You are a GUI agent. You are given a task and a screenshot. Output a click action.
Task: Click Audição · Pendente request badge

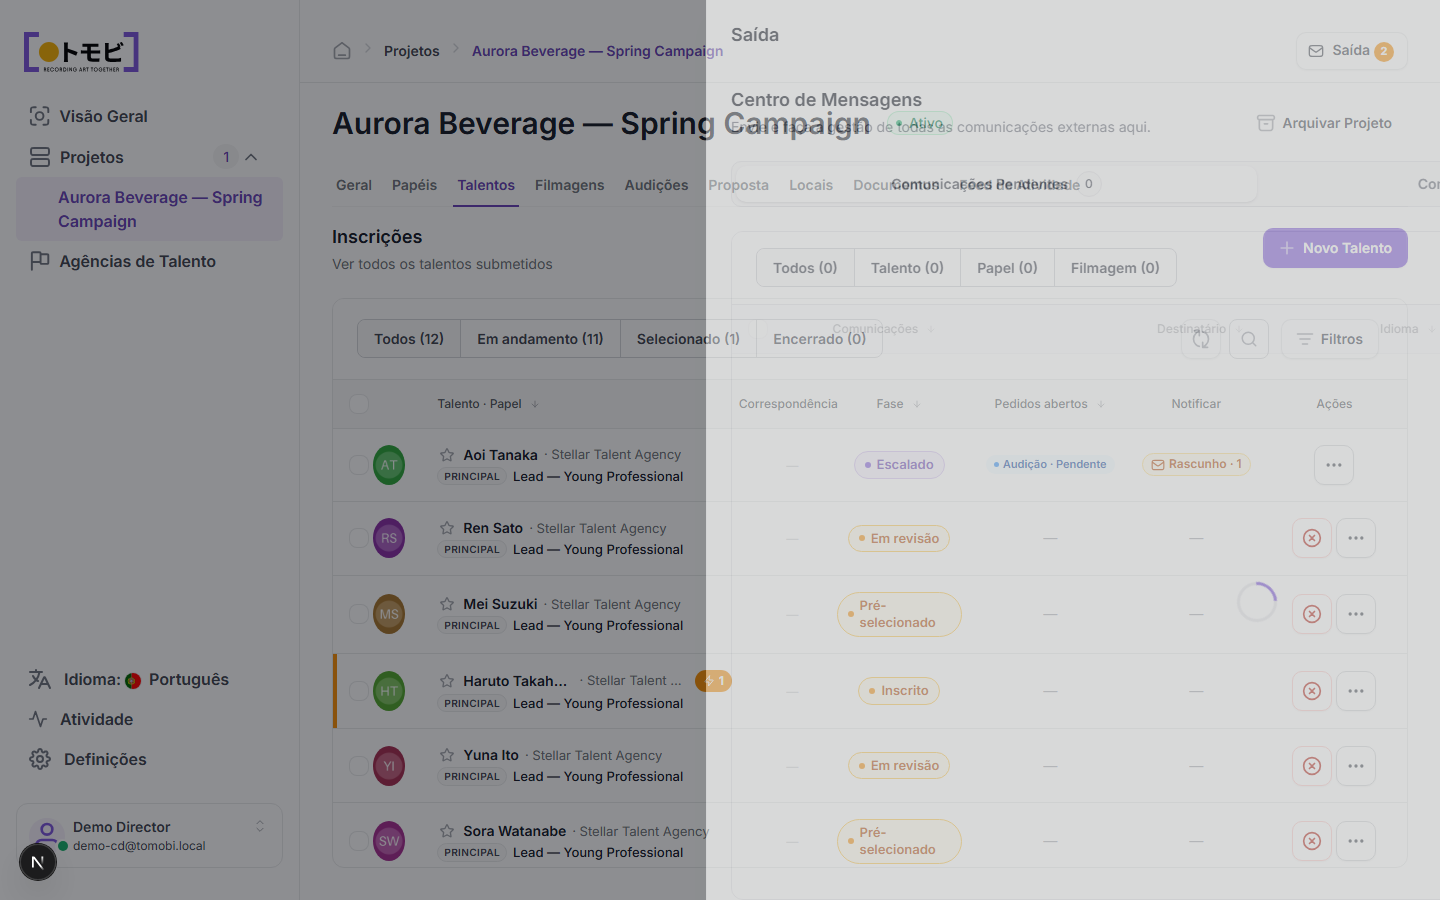[x=1050, y=464]
